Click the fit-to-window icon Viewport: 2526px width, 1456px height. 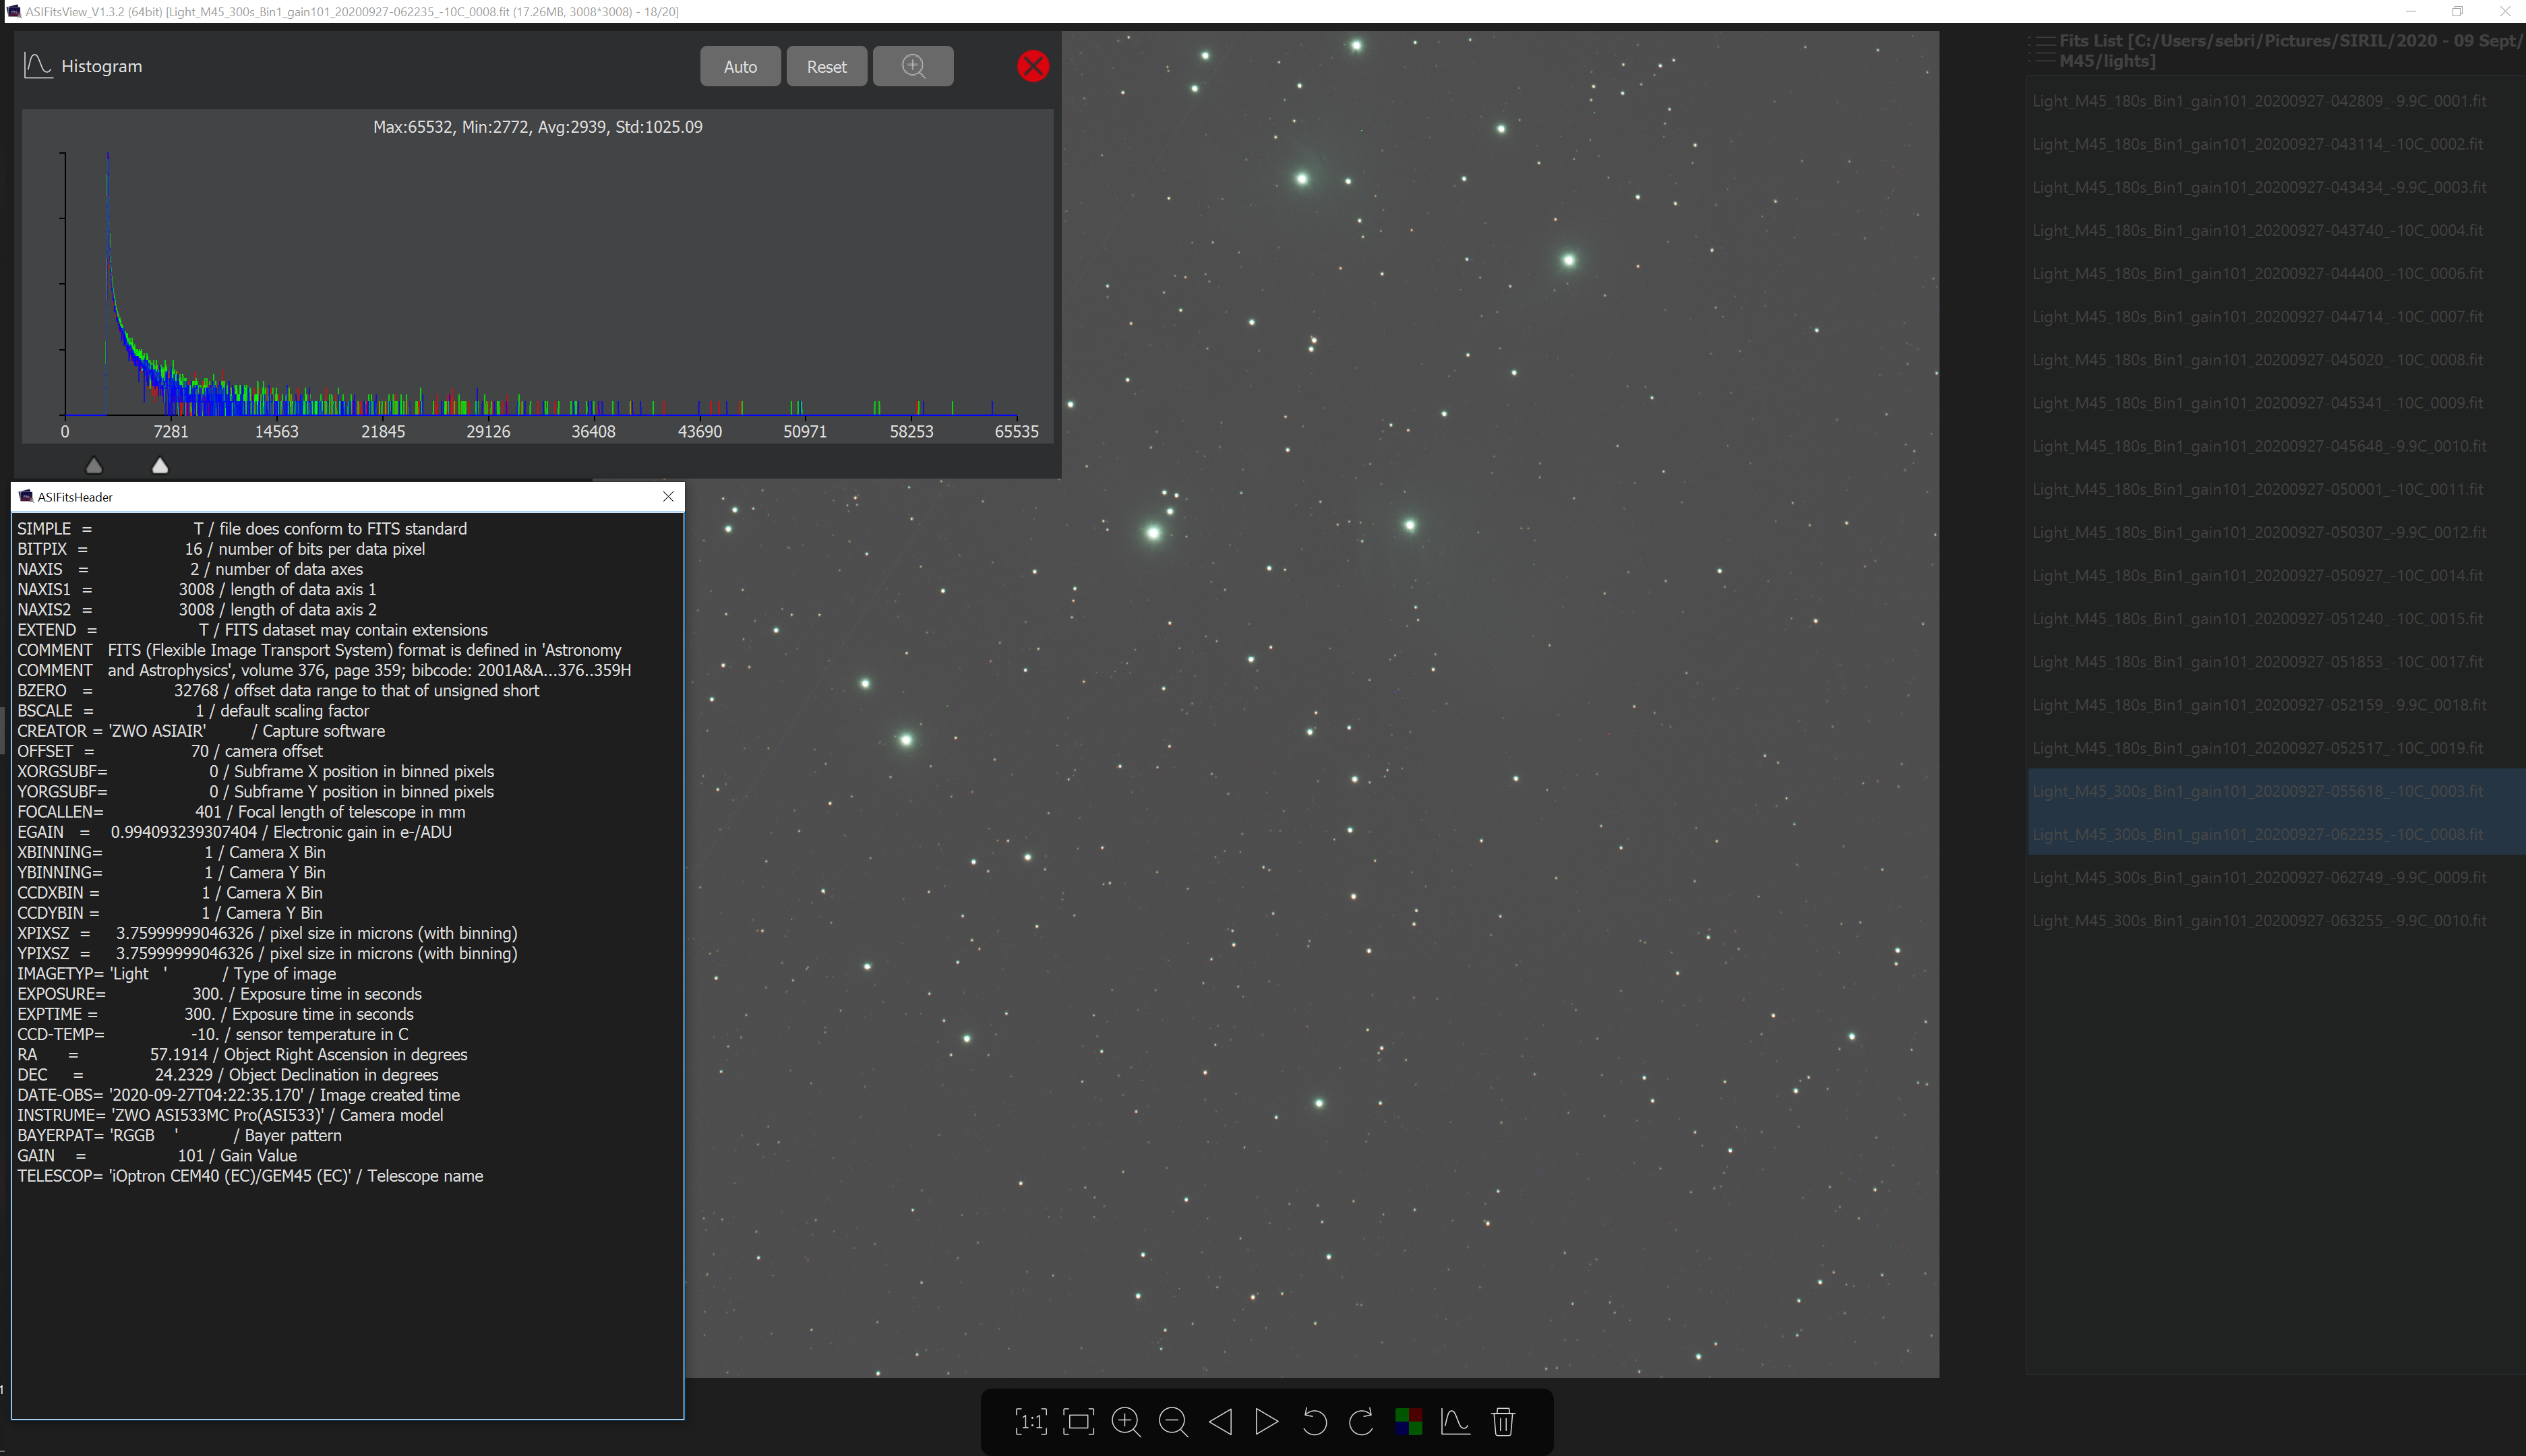tap(1079, 1421)
